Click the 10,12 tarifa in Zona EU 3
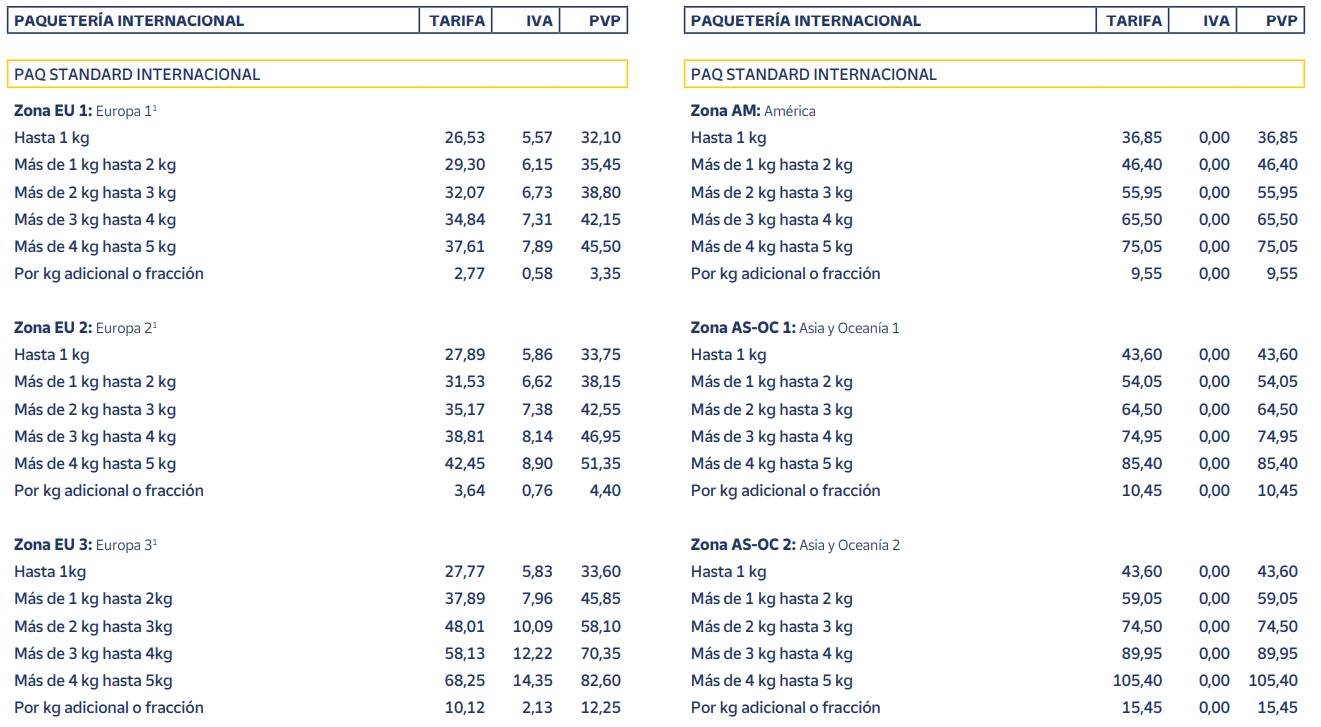 pos(465,708)
